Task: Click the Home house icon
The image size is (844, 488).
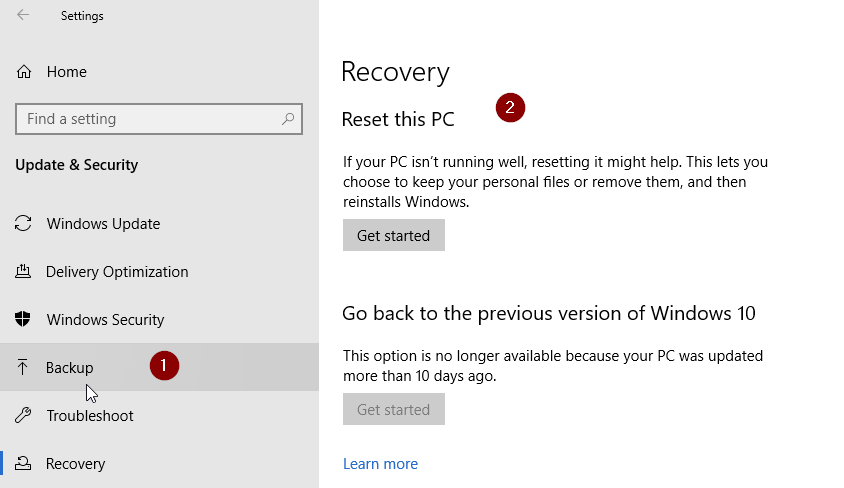Action: point(24,72)
